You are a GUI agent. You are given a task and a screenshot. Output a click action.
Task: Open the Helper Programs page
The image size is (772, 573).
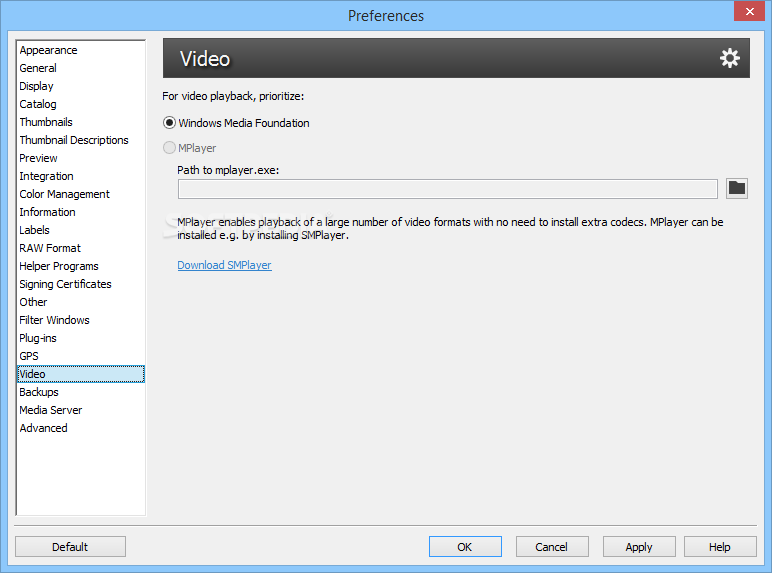pos(81,266)
